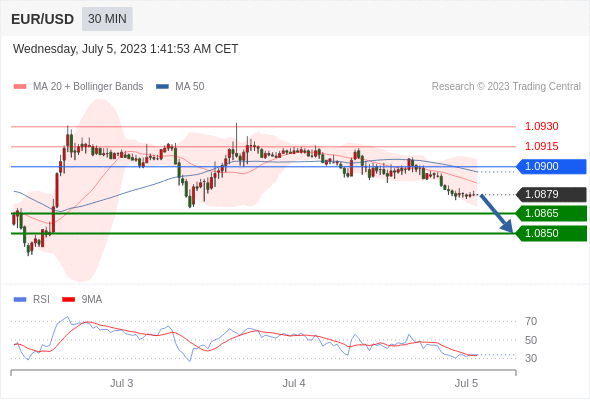Click the MA 50 legend label
The height and width of the screenshot is (400, 590).
[x=190, y=87]
